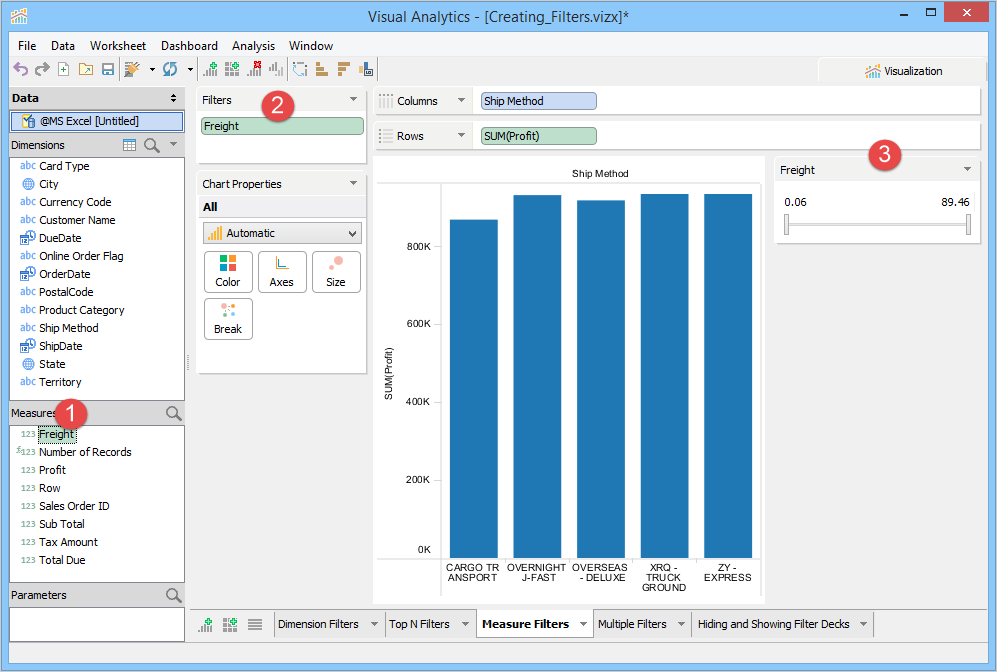997x672 pixels.
Task: Click the sheet list icon in bottom bar
Action: [255, 624]
